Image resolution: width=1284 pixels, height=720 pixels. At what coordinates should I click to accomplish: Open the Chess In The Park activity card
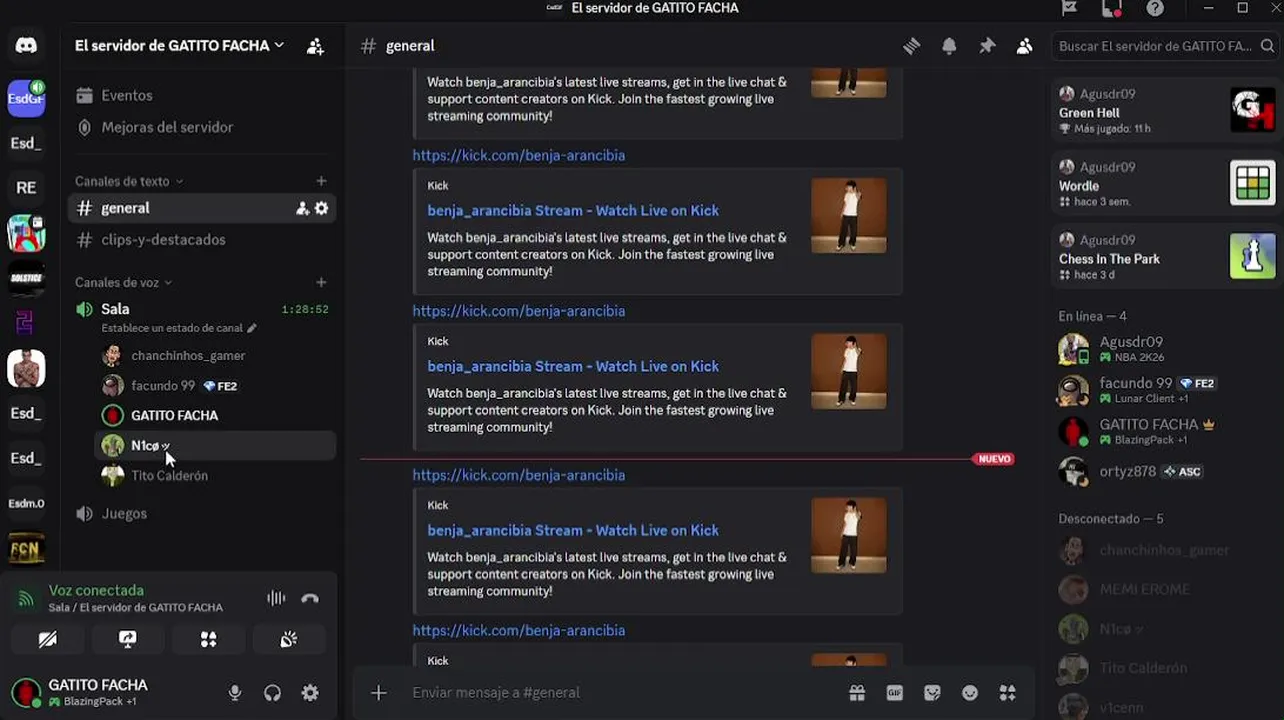(1165, 256)
